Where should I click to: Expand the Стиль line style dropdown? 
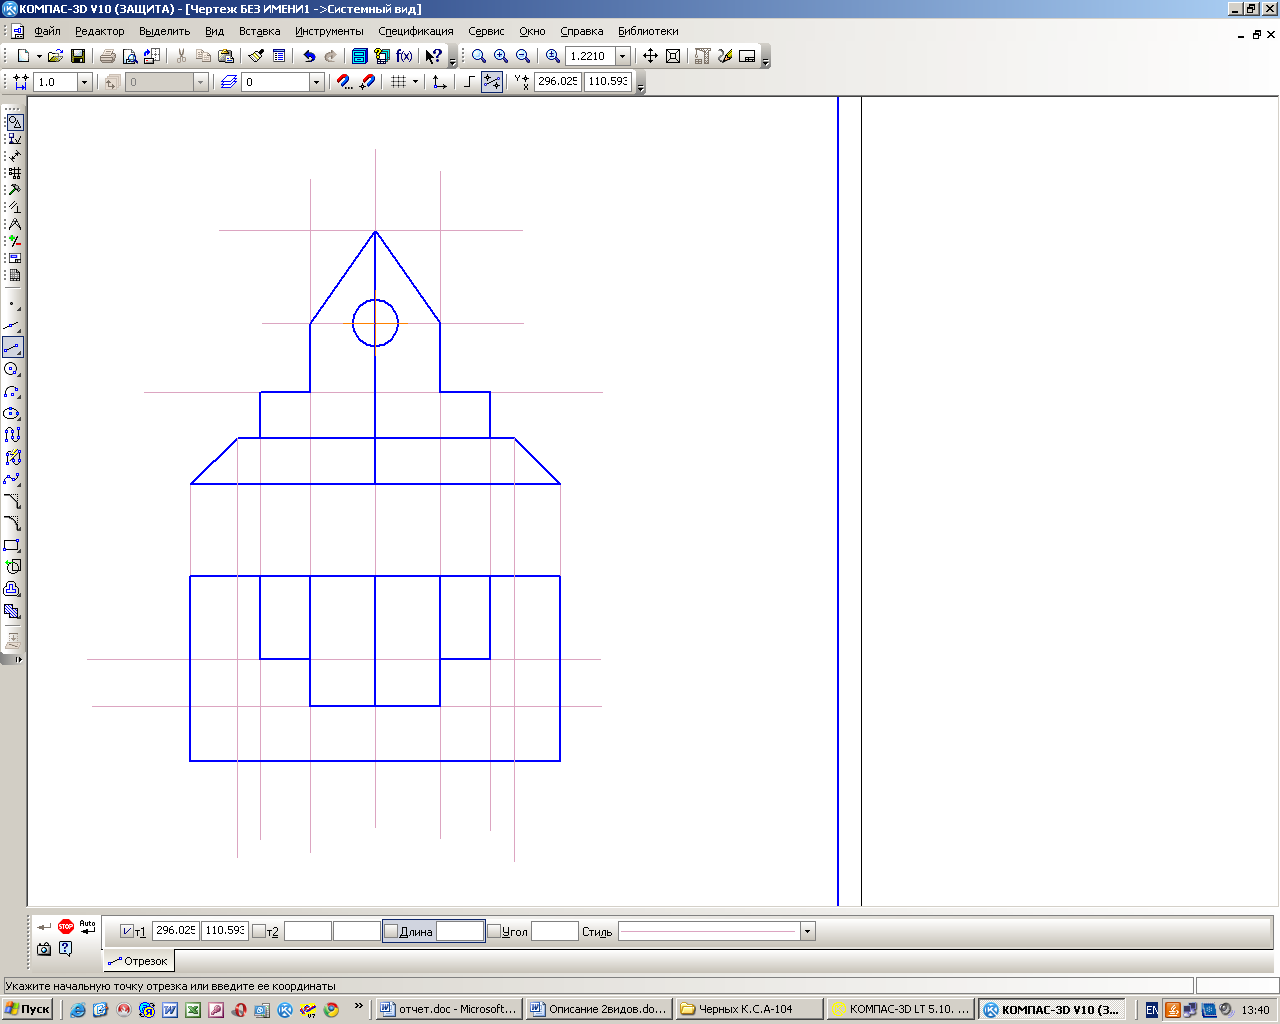point(807,931)
